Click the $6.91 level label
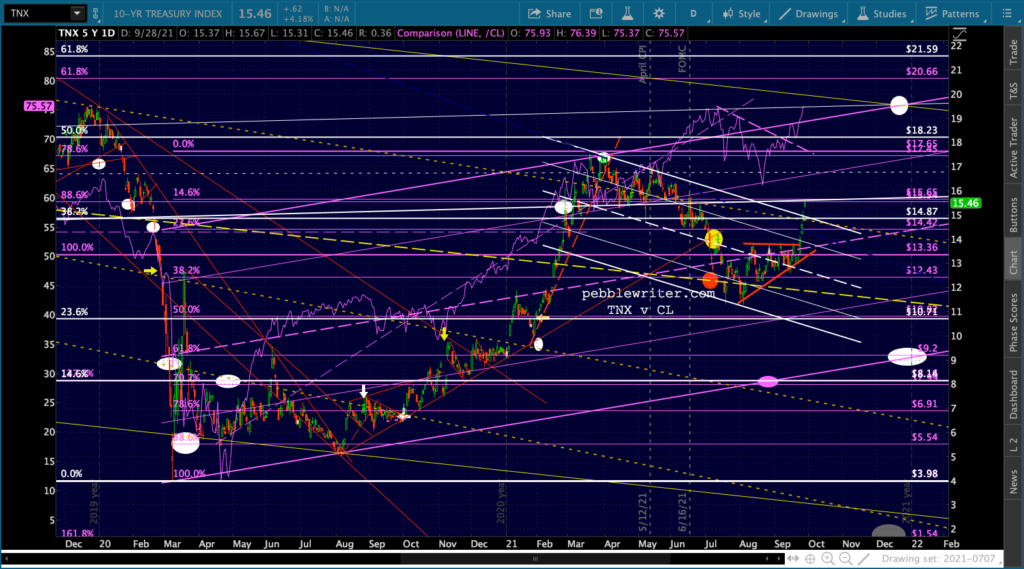 coord(924,404)
